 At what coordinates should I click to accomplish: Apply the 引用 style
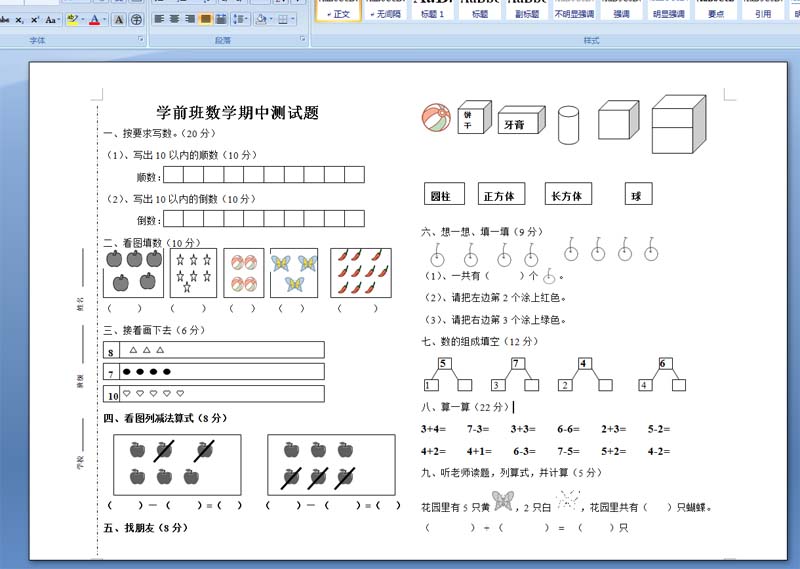point(763,11)
